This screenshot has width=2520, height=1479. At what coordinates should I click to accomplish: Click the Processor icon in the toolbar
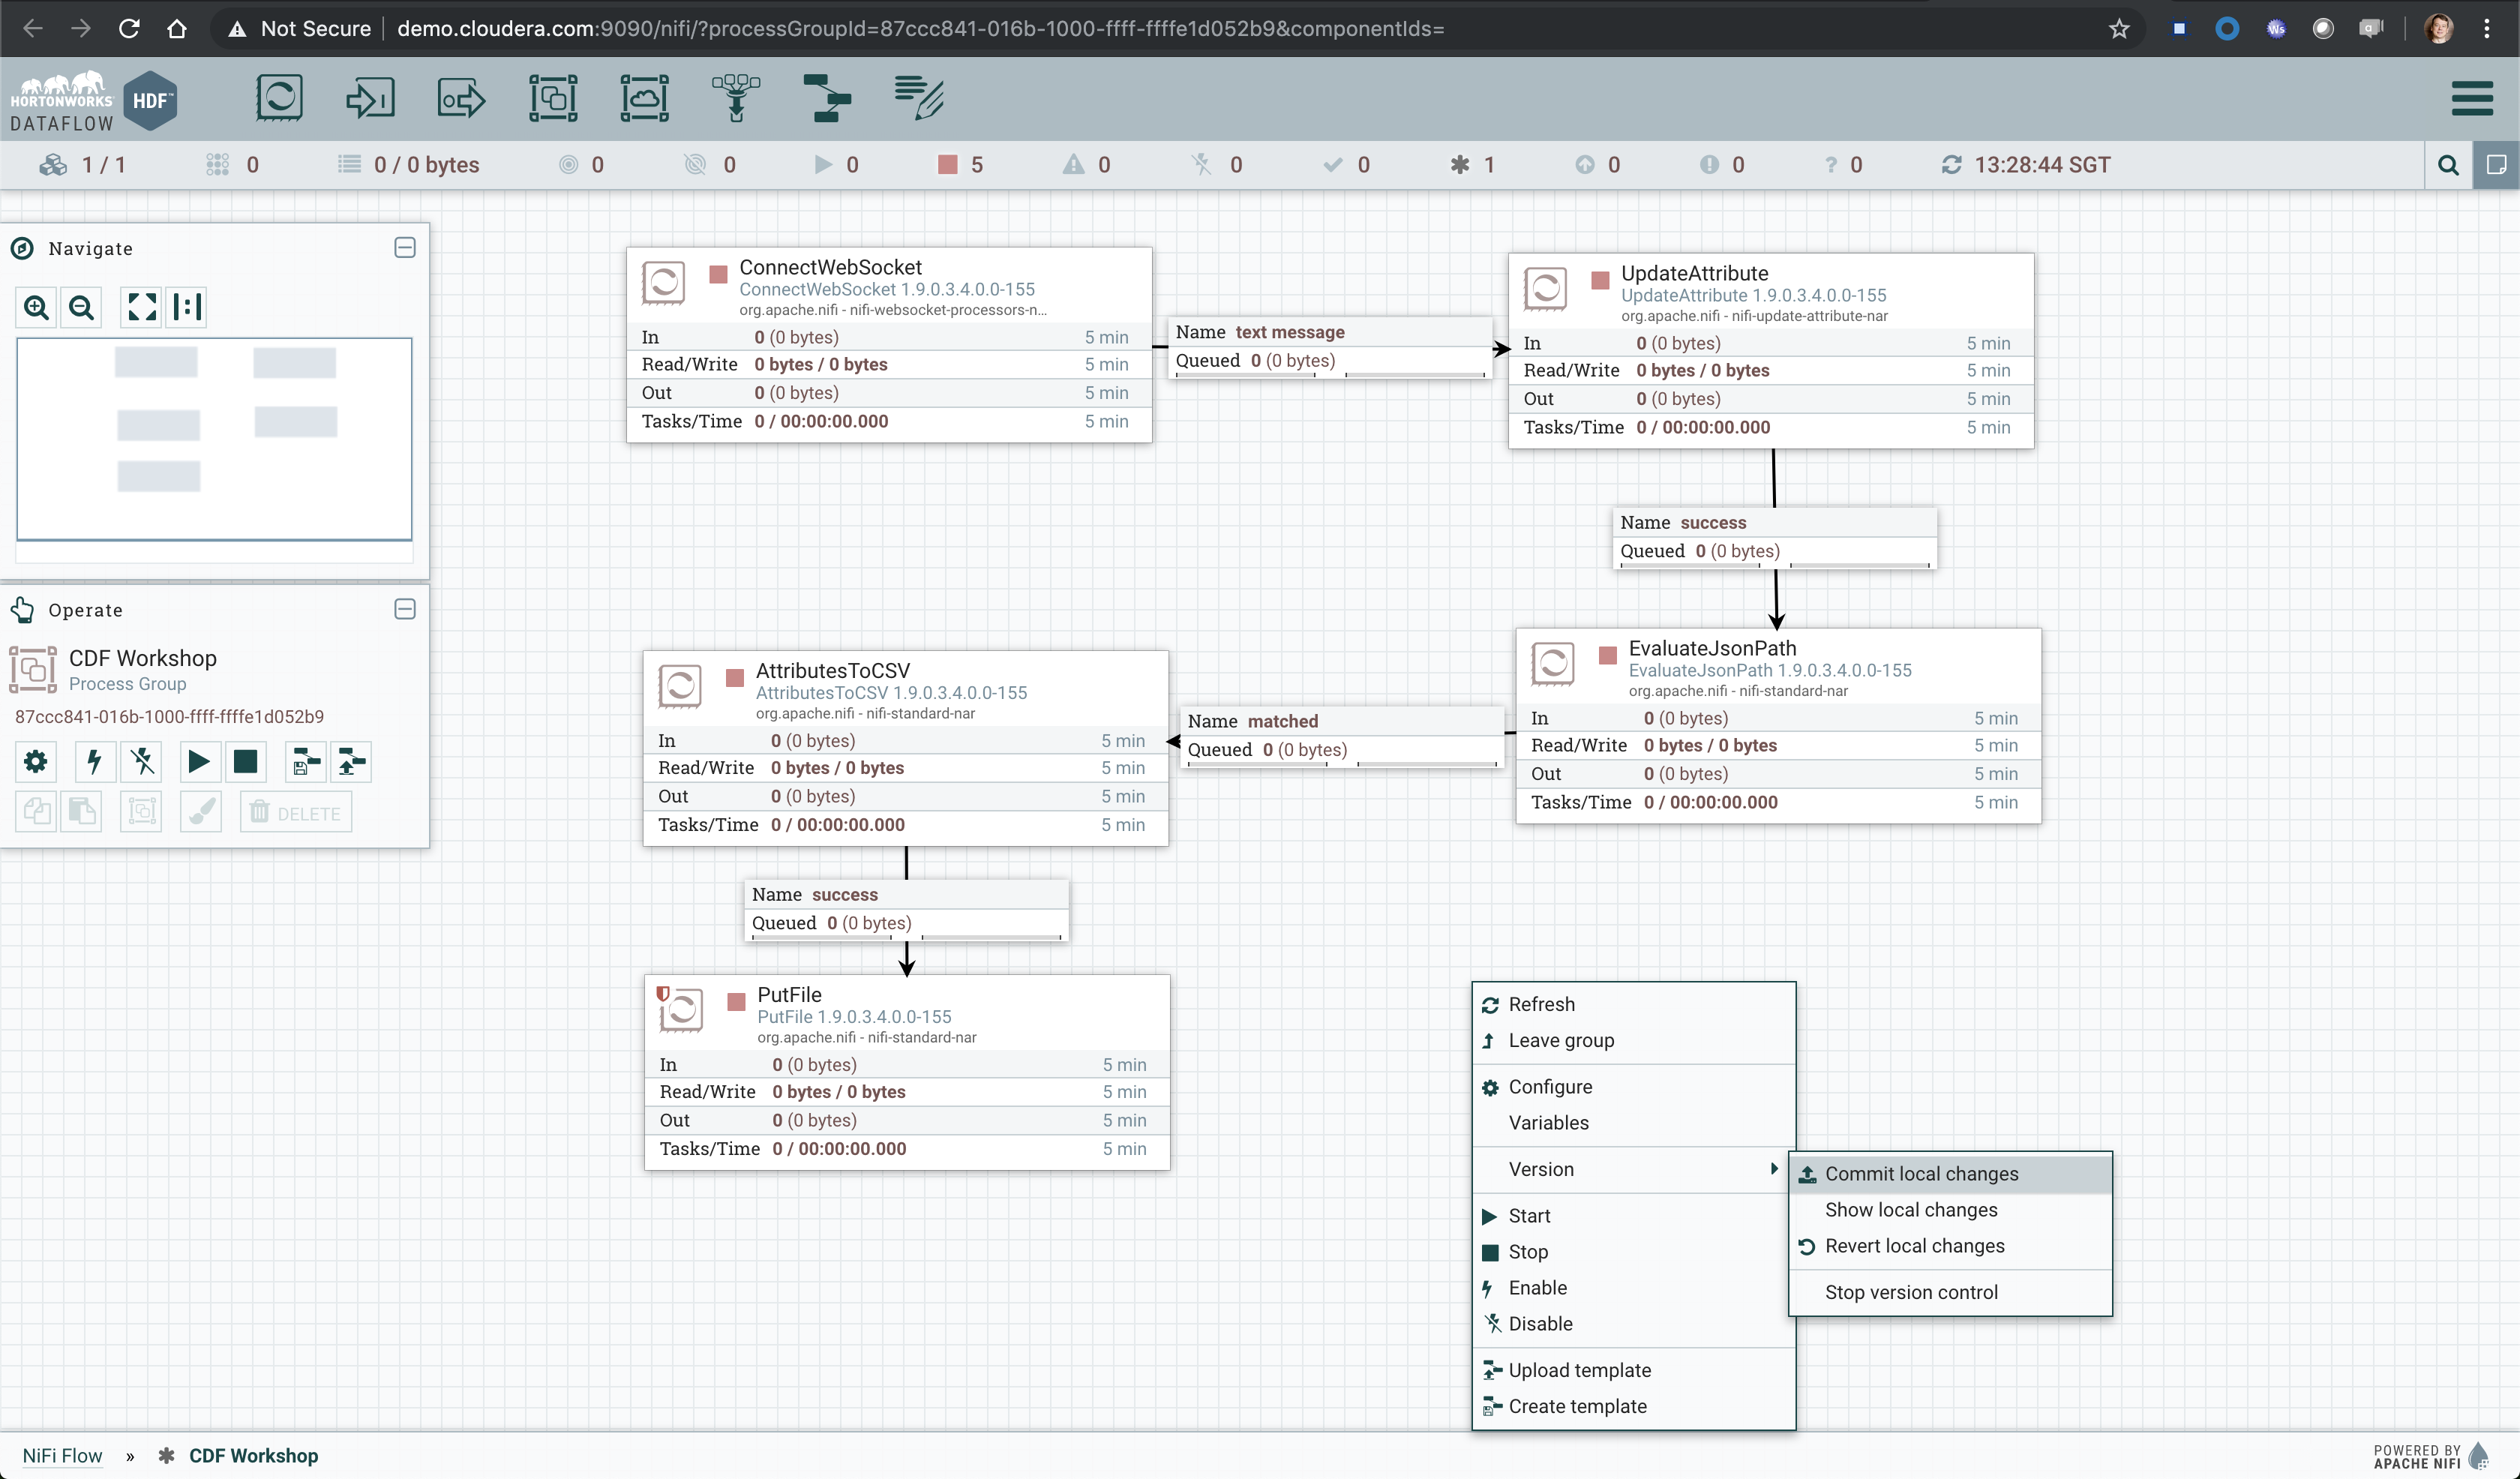pyautogui.click(x=279, y=98)
